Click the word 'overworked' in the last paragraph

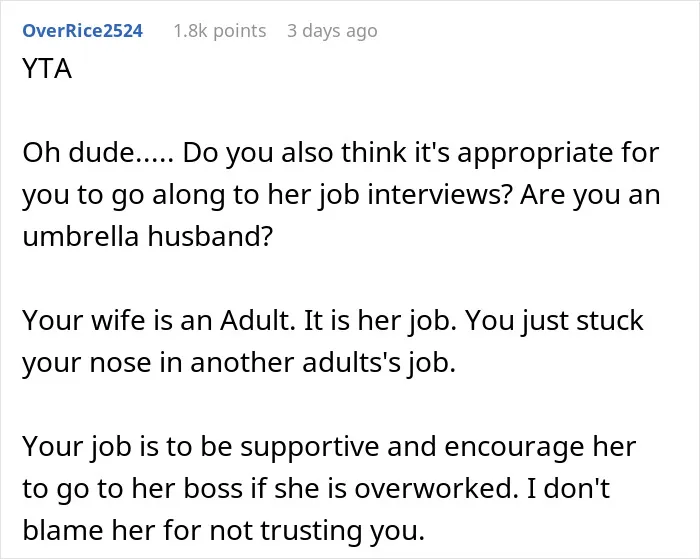(433, 488)
